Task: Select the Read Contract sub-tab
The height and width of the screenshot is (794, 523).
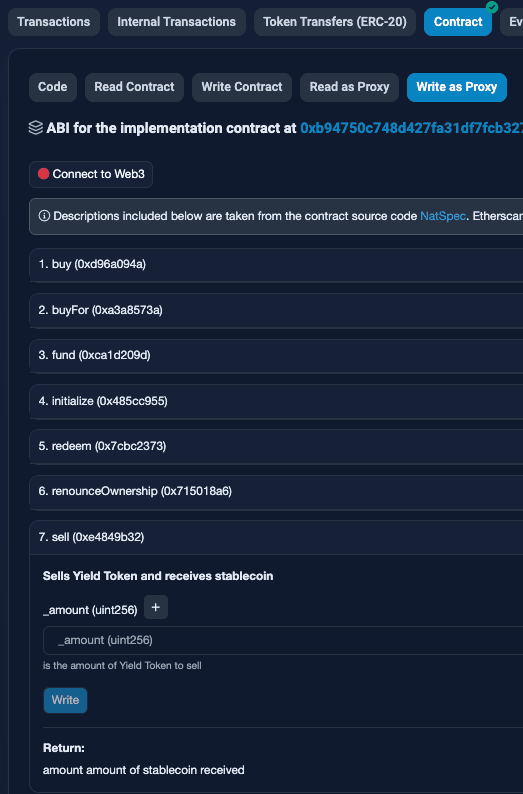Action: [x=134, y=87]
